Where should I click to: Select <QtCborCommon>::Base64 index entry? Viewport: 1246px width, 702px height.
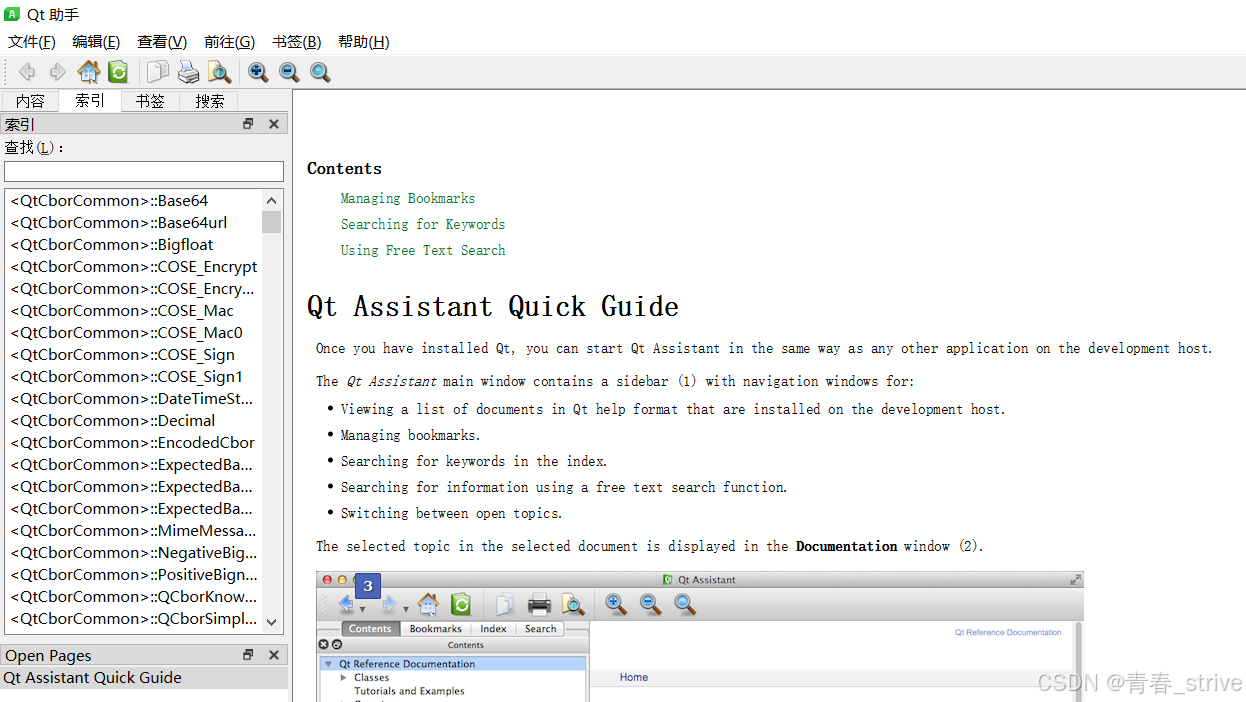[133, 200]
